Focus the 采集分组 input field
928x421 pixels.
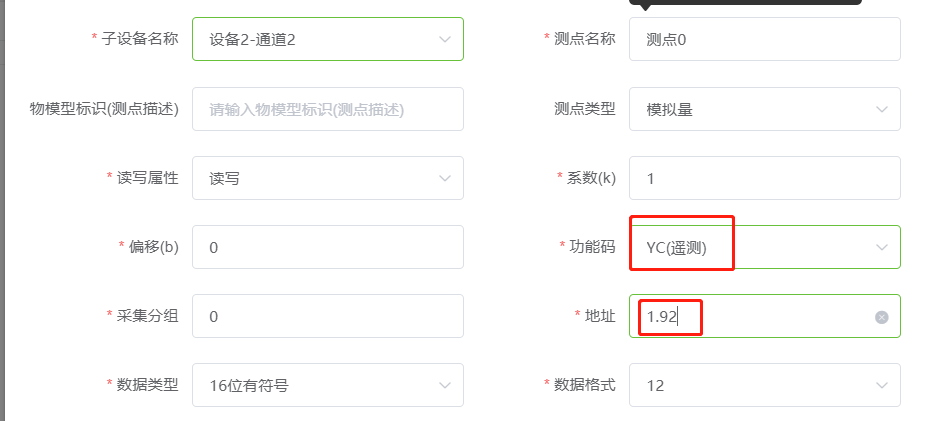328,316
